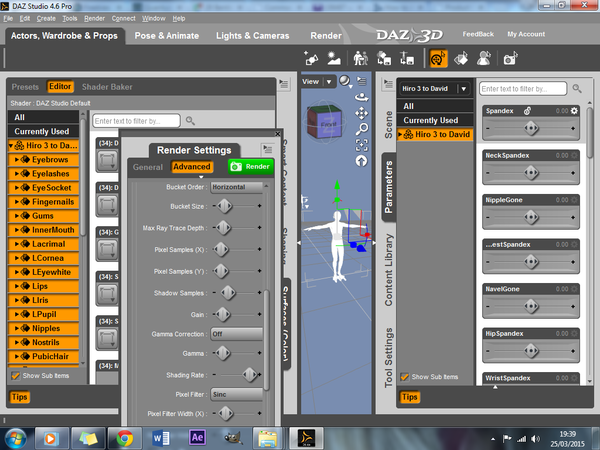Open the Render Settings pane options menu icon

click(267, 149)
